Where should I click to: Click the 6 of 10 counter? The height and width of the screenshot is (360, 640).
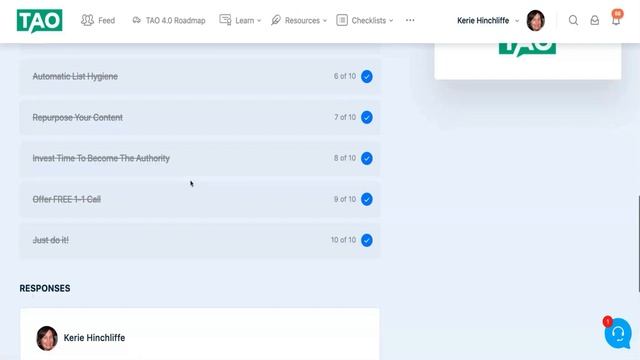(345, 76)
